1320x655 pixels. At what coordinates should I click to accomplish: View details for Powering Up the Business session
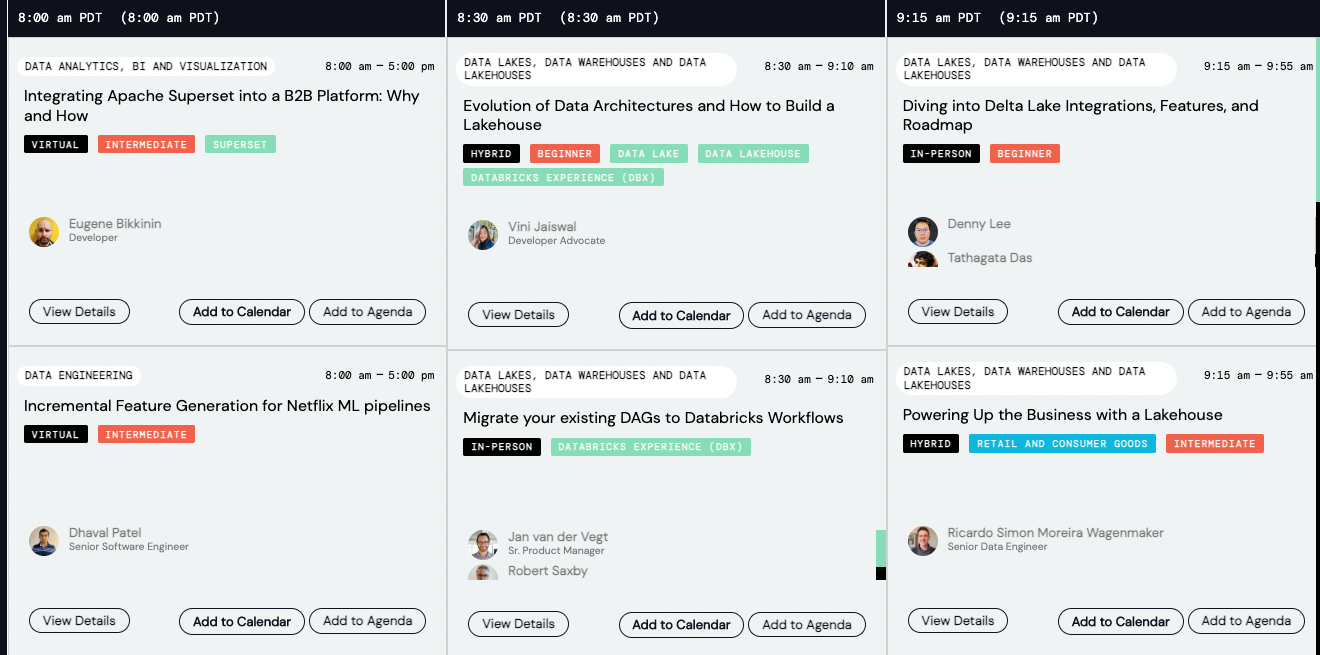point(957,621)
